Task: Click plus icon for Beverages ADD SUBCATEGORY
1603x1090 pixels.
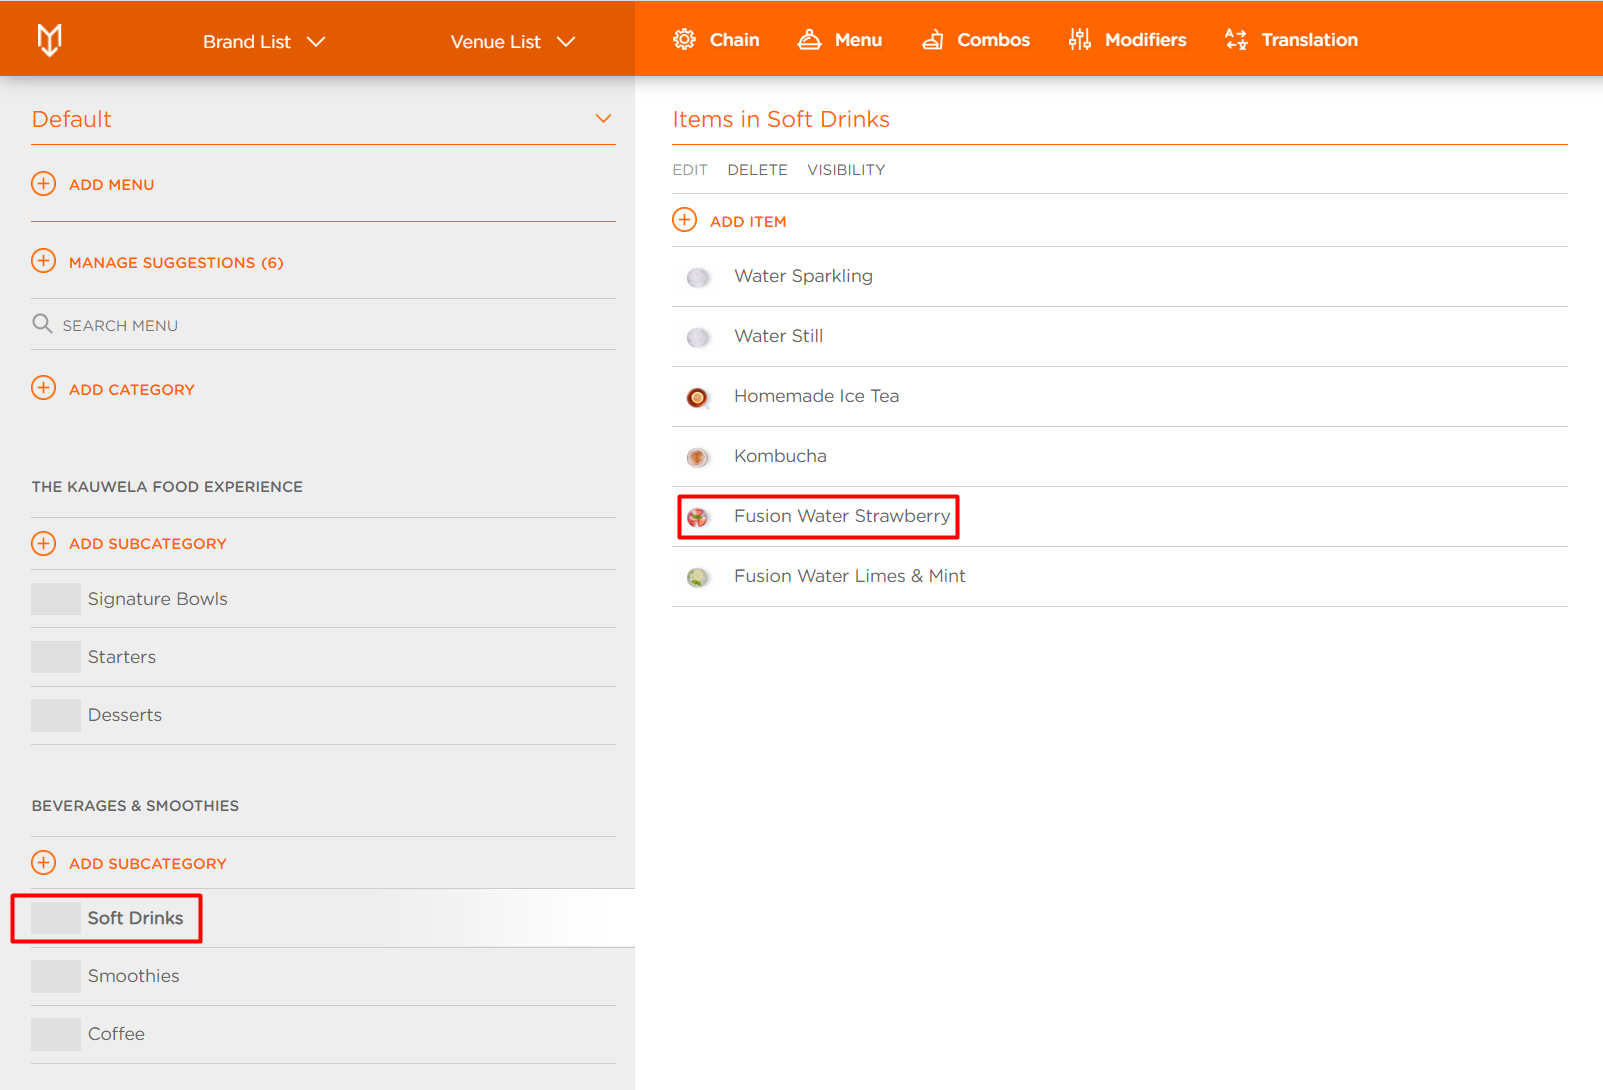Action: (x=44, y=863)
